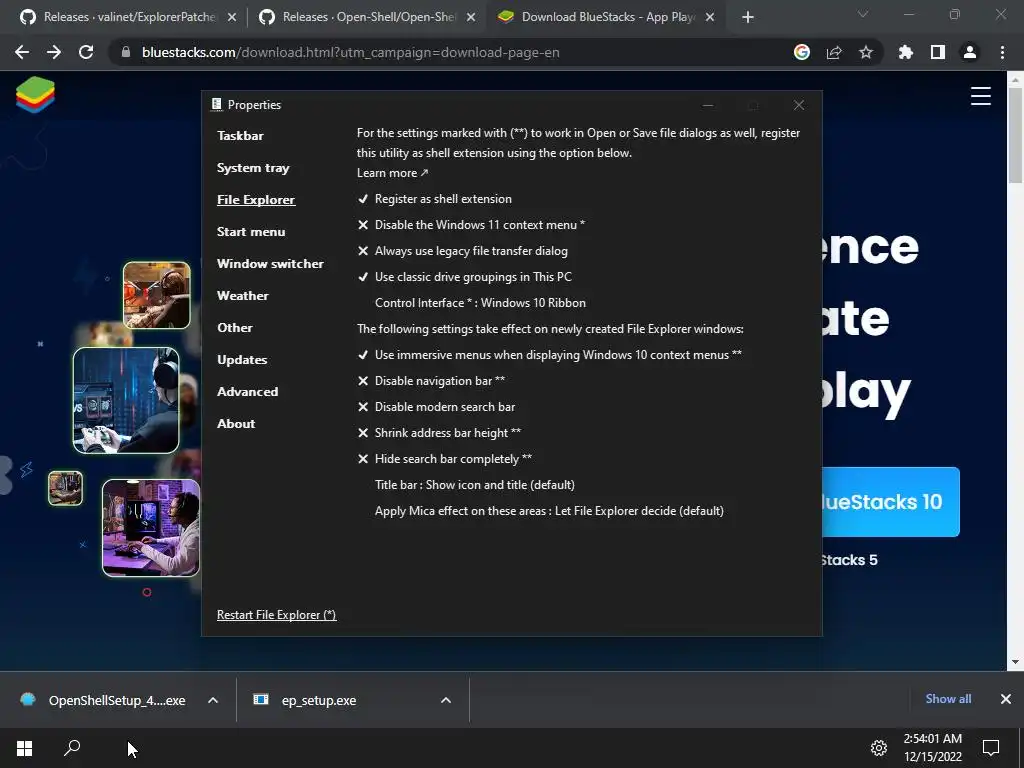Select Advanced section
Viewport: 1024px width, 768px height.
[x=248, y=392]
